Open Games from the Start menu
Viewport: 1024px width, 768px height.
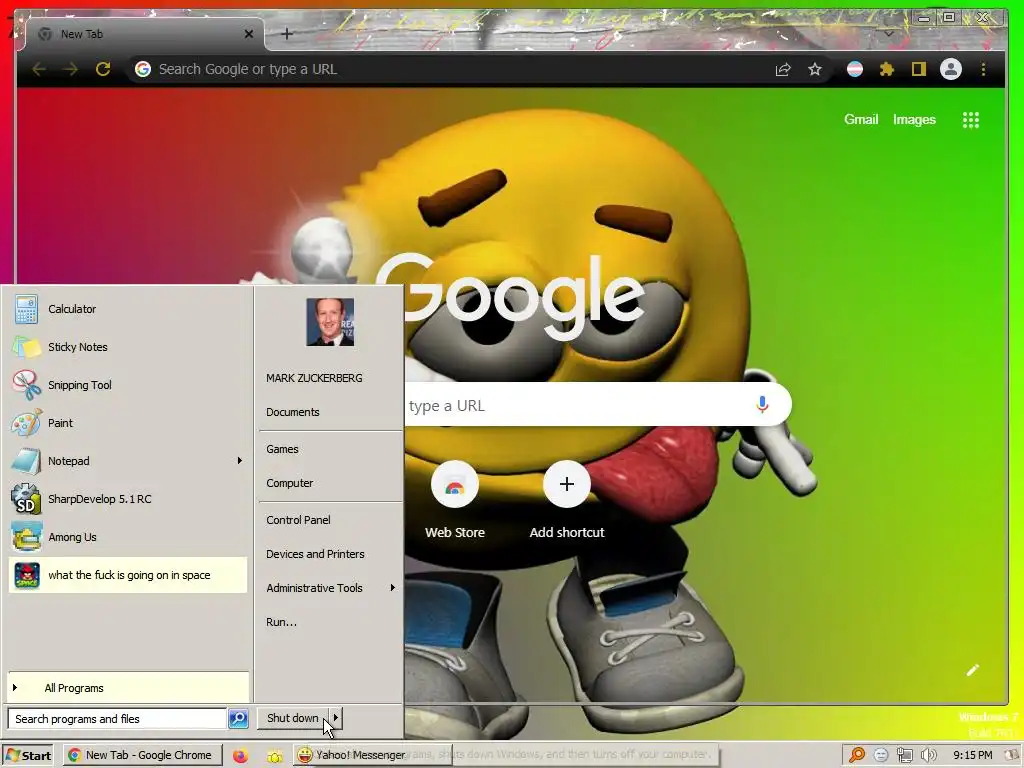coord(282,449)
